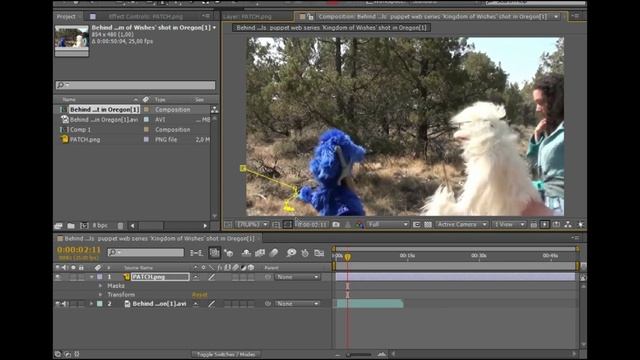Expand the Transform property group
The width and height of the screenshot is (640, 360).
click(100, 294)
